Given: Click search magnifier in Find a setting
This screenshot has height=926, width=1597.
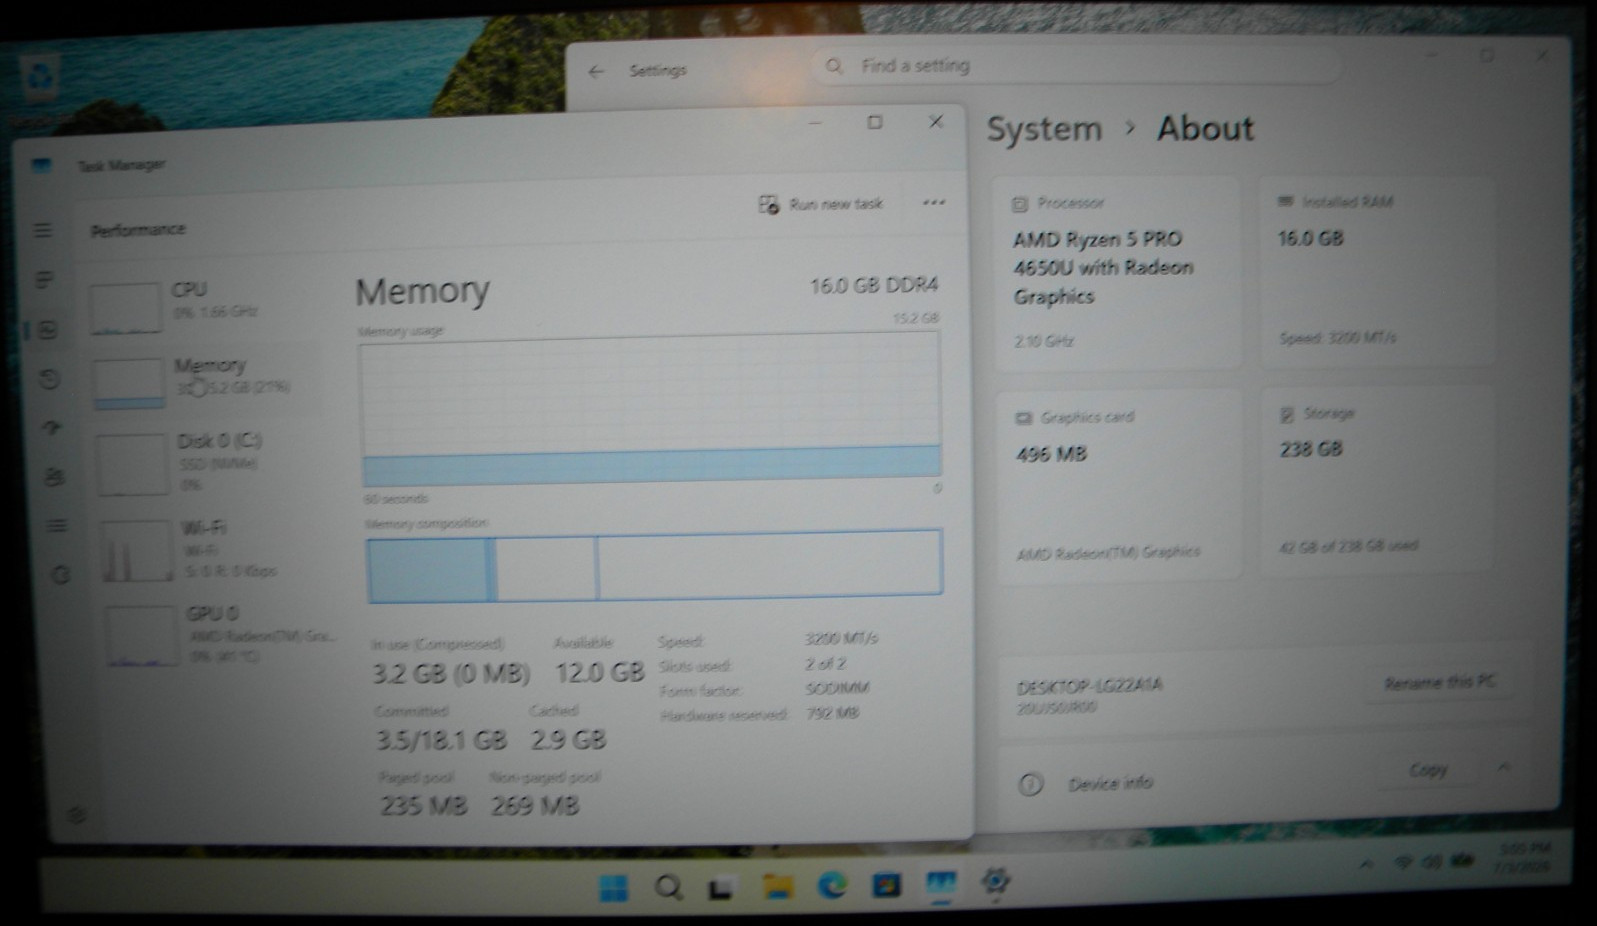Looking at the screenshot, I should point(834,66).
